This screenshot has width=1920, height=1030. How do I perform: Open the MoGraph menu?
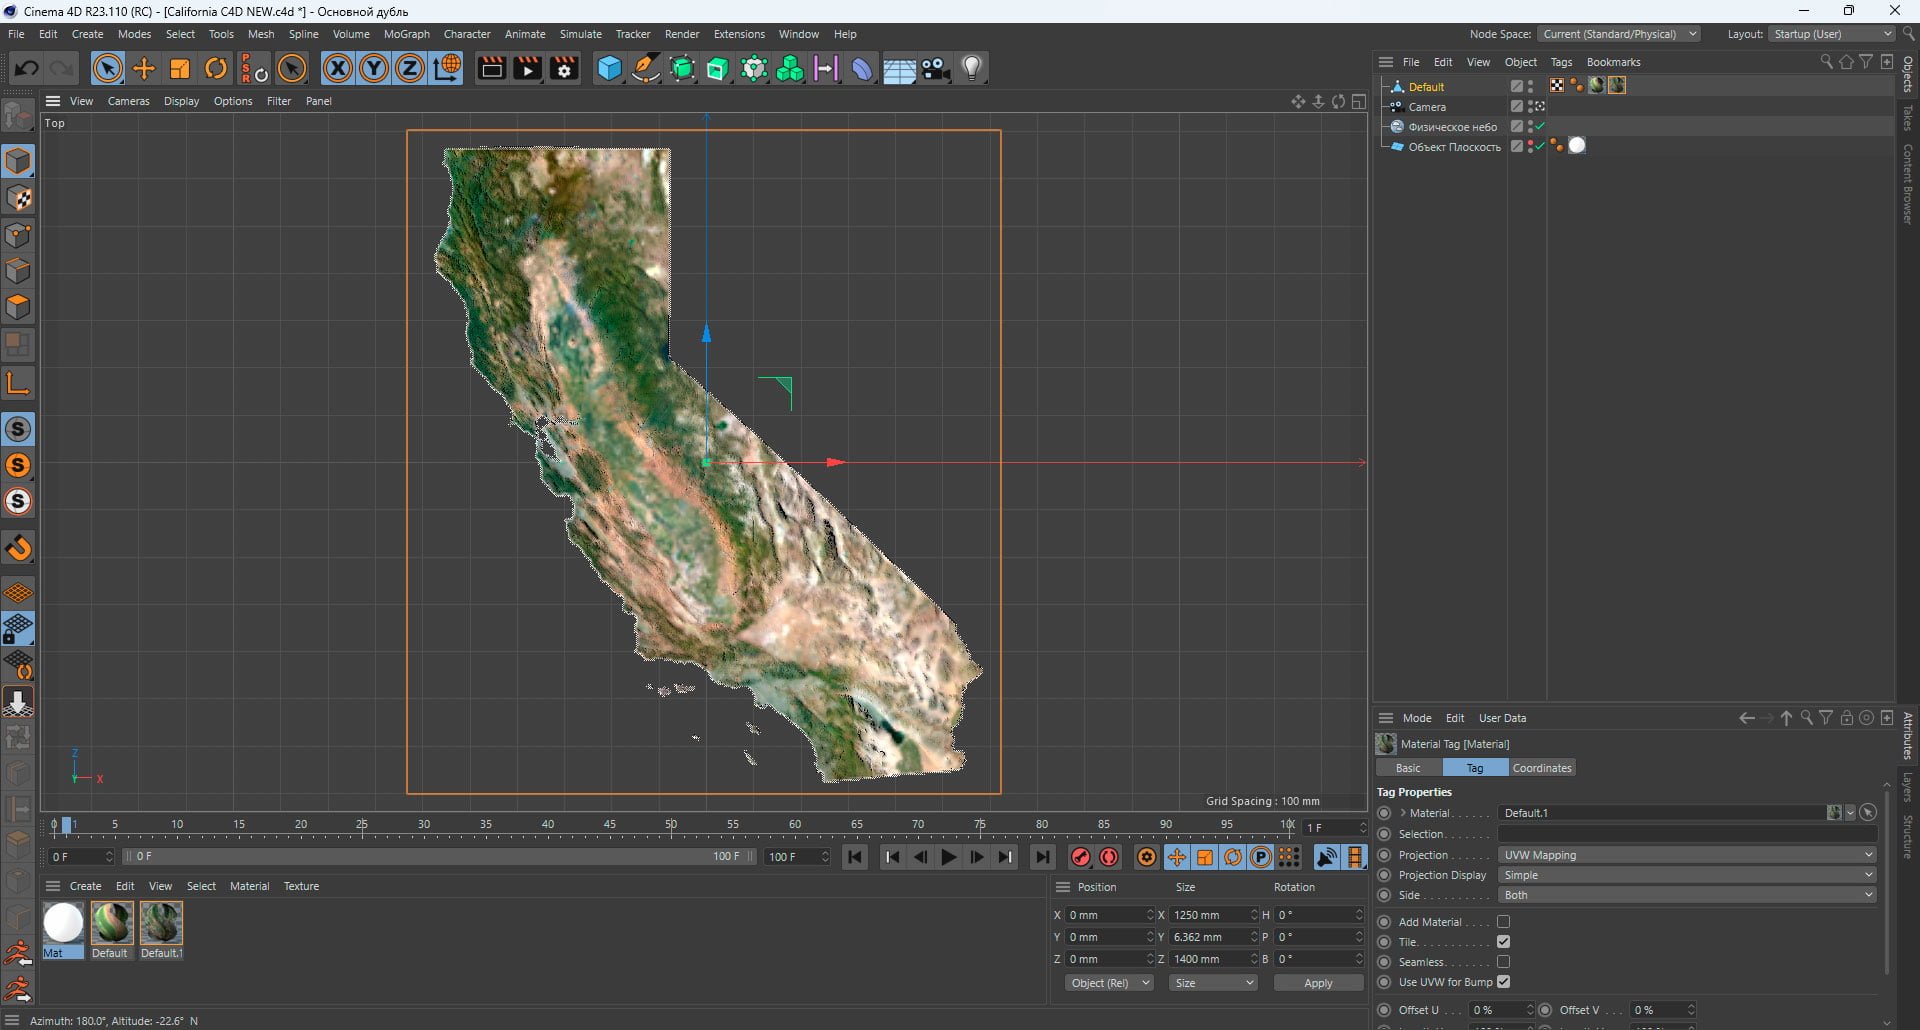pos(406,34)
